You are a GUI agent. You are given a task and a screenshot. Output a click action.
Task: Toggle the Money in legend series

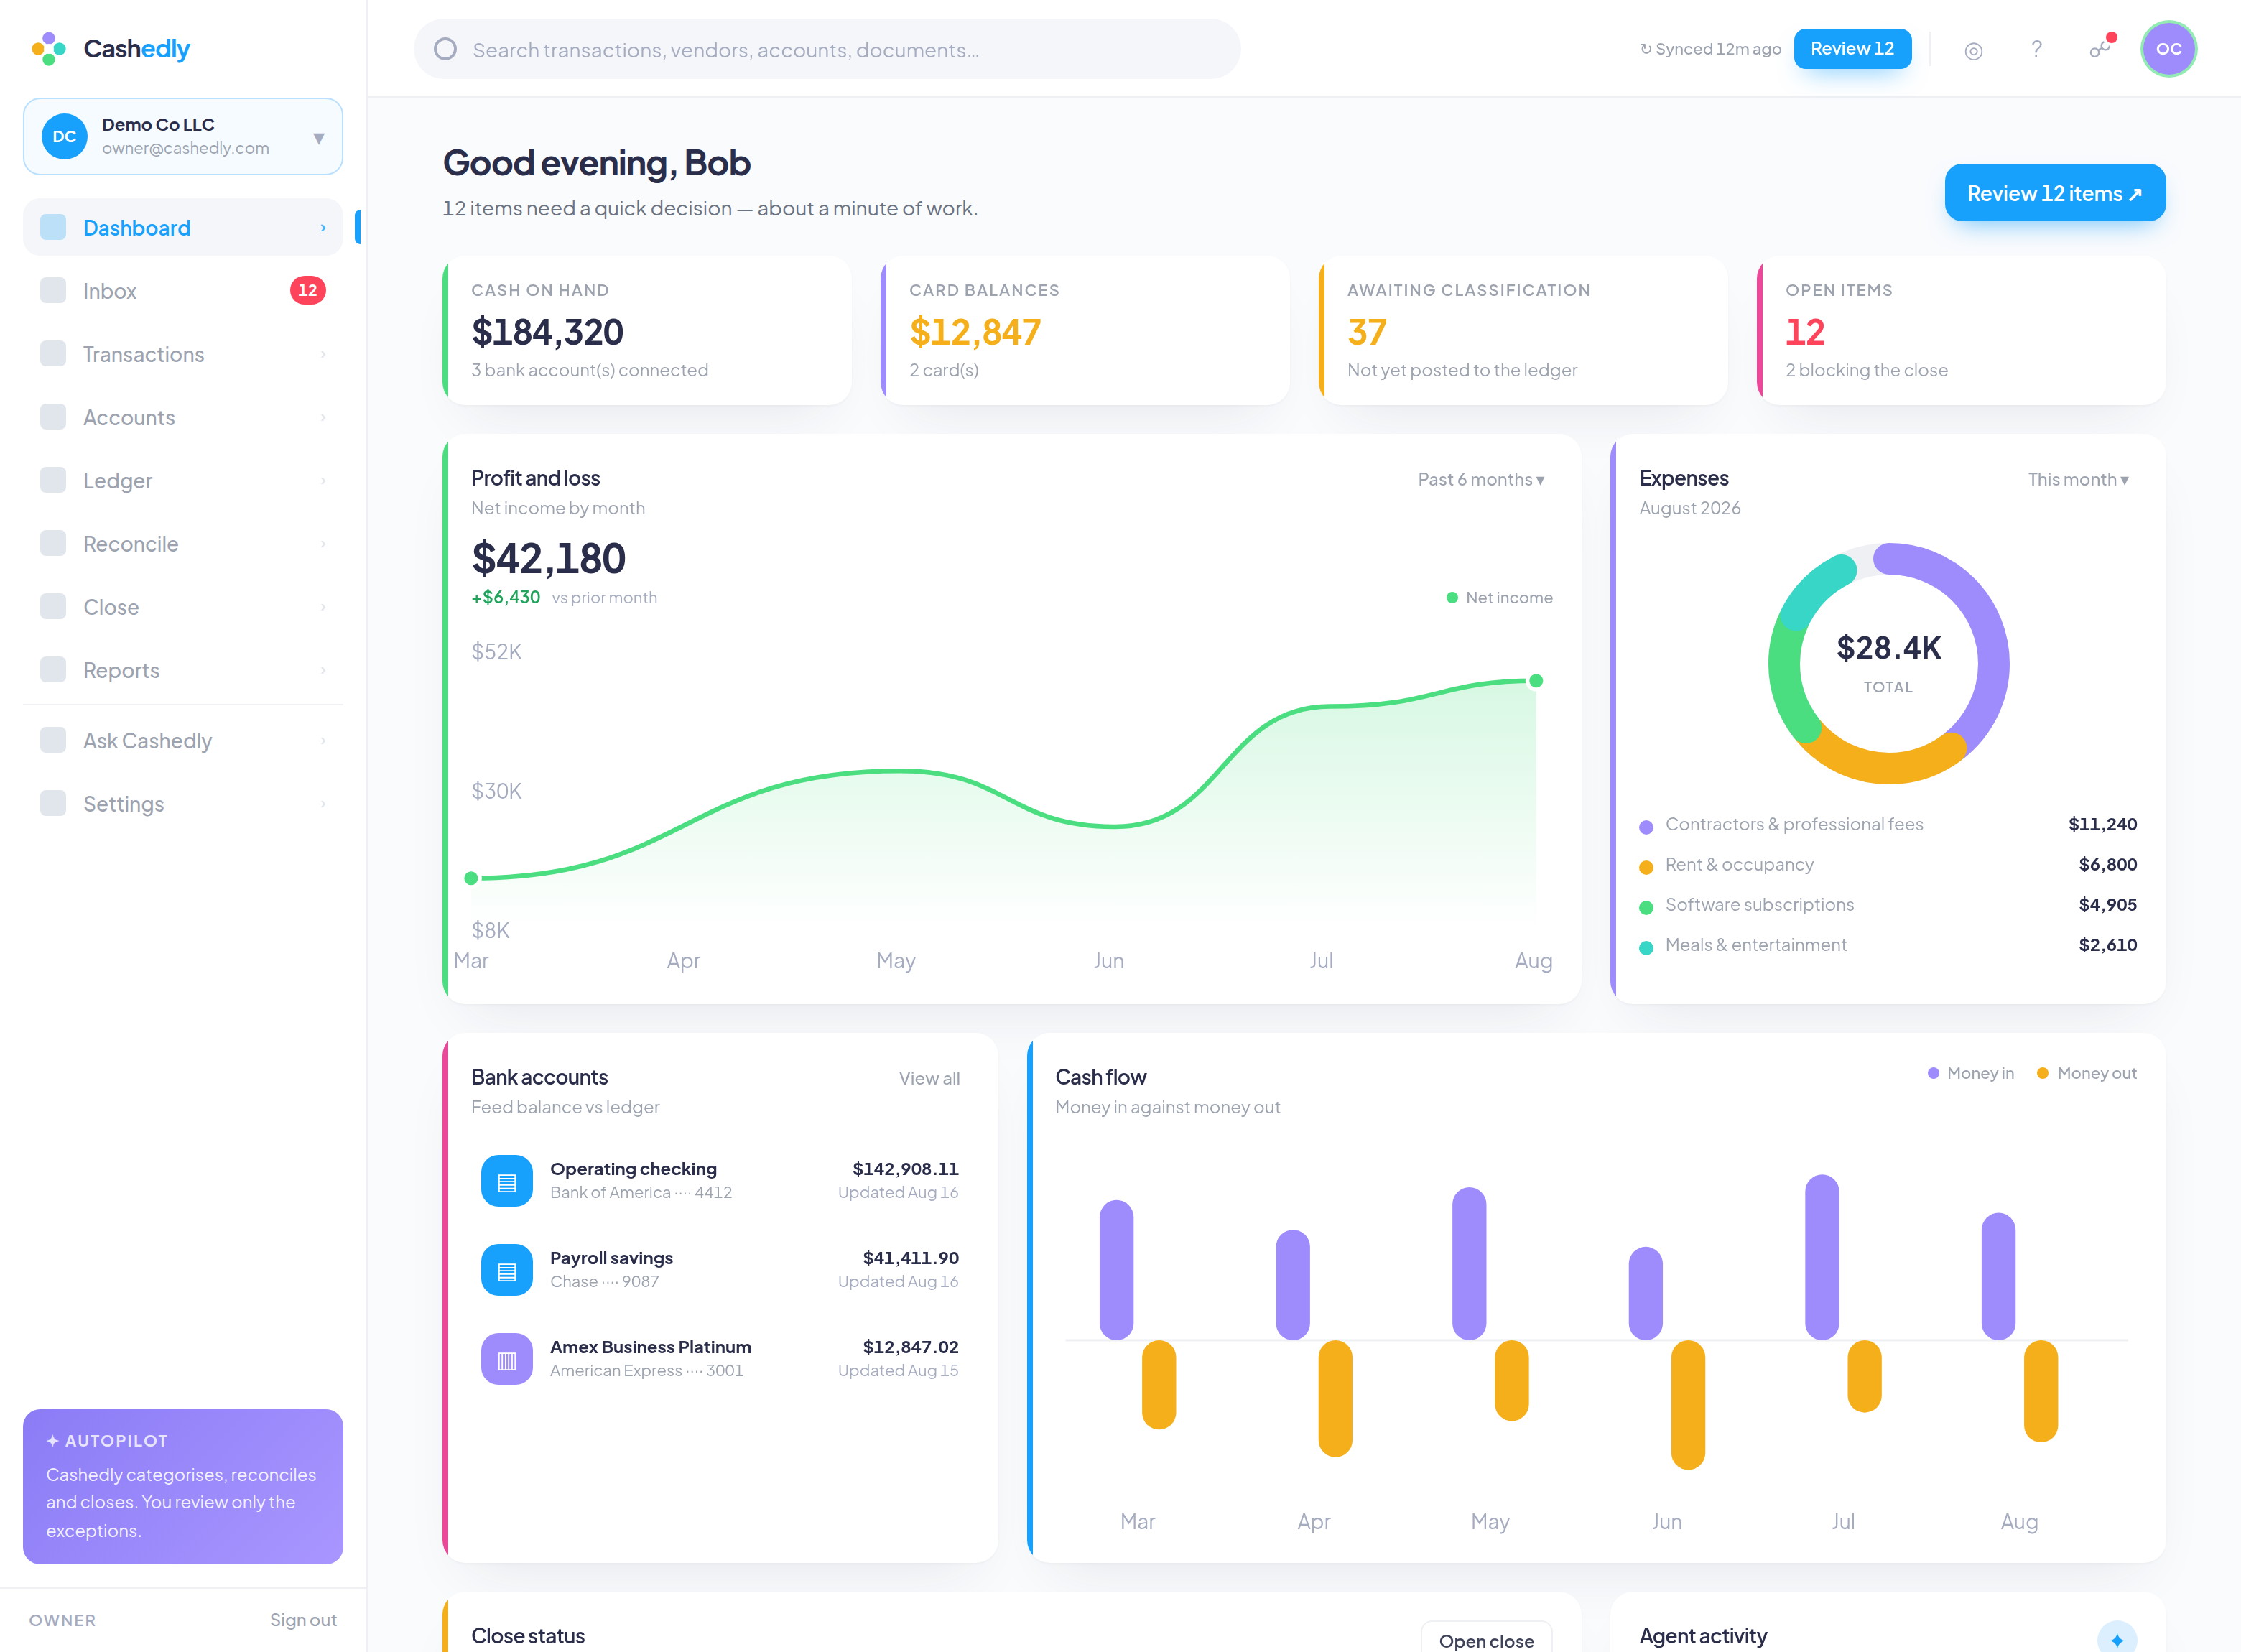pyautogui.click(x=1970, y=1073)
